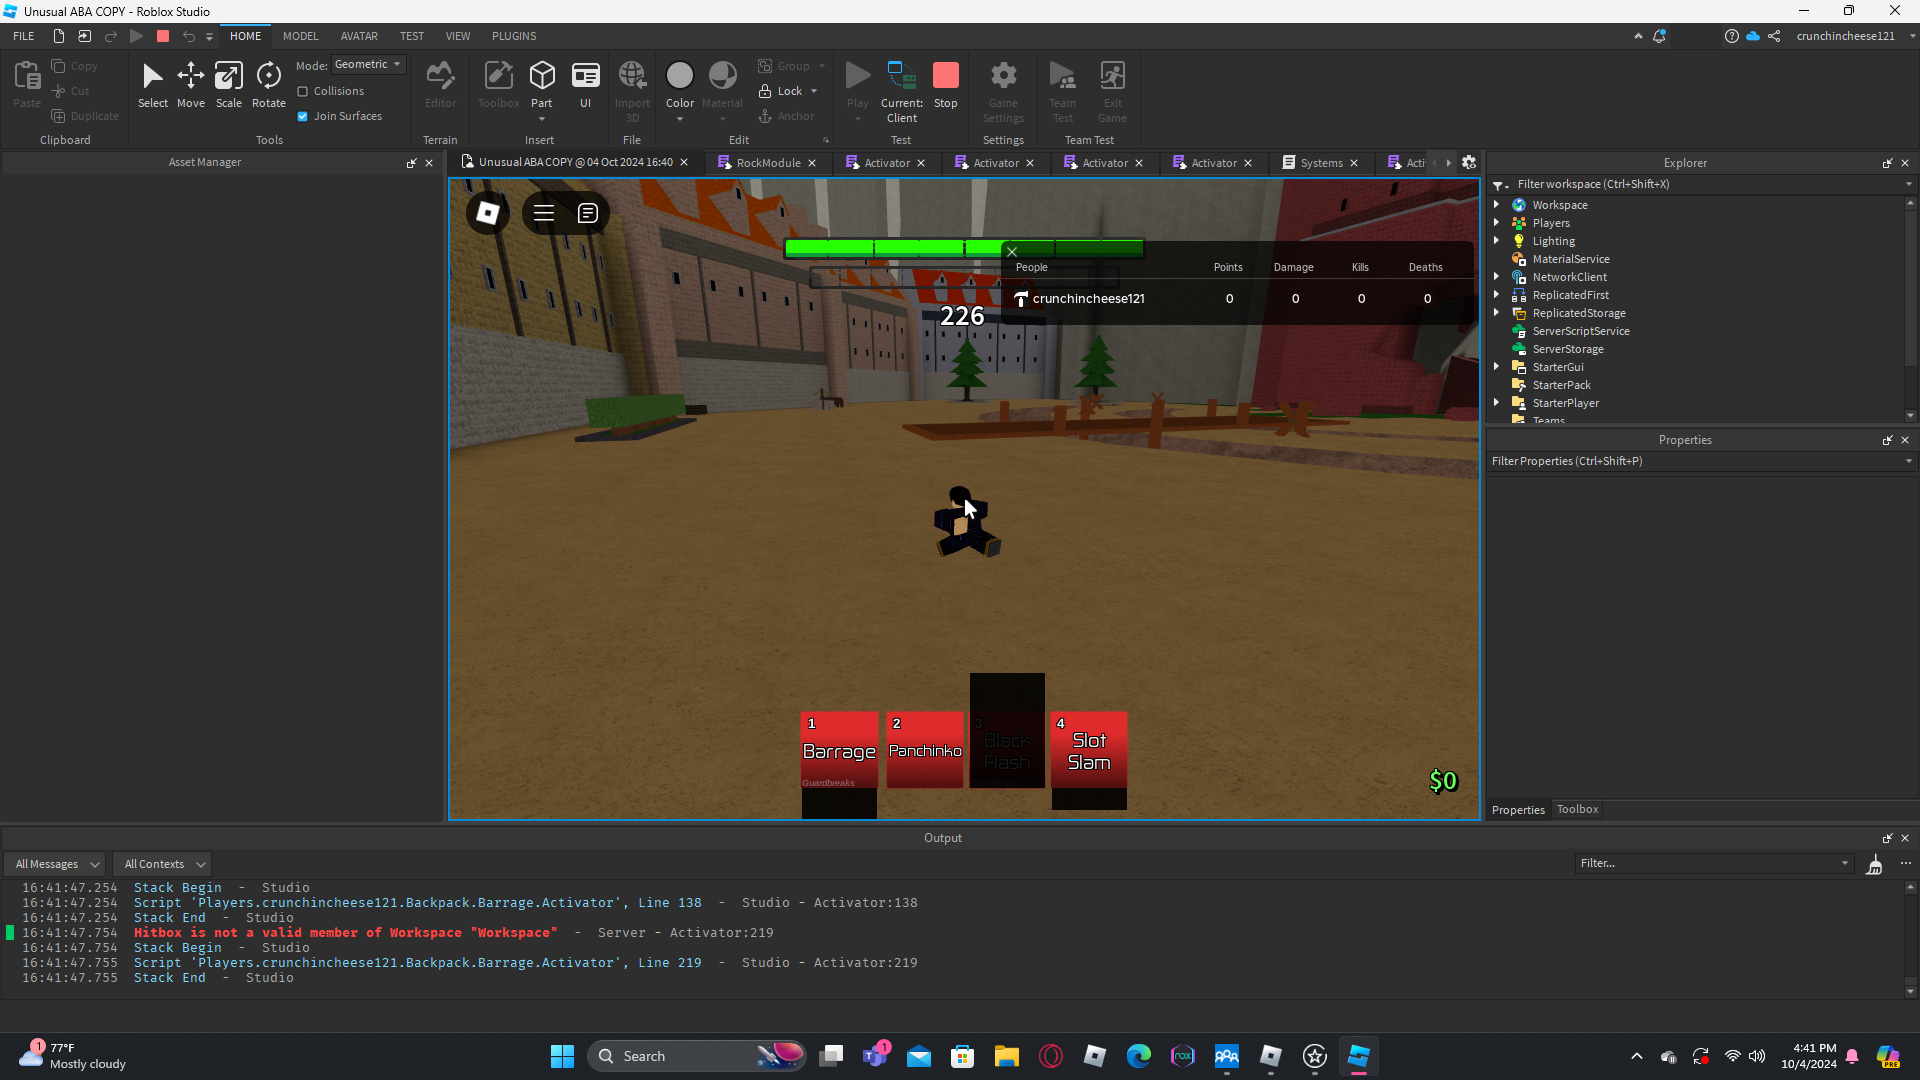Expand the Players tree node
The width and height of the screenshot is (1920, 1080).
pos(1497,223)
